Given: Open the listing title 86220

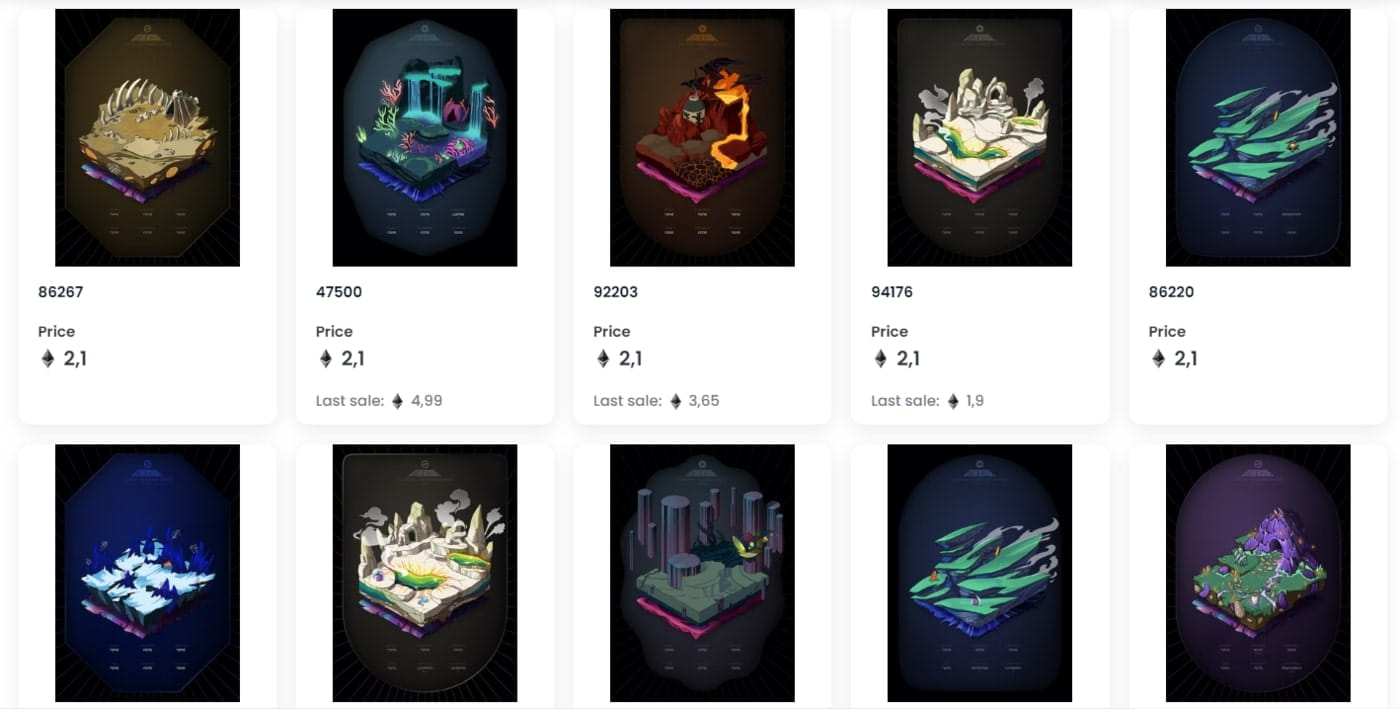Looking at the screenshot, I should [x=1171, y=292].
